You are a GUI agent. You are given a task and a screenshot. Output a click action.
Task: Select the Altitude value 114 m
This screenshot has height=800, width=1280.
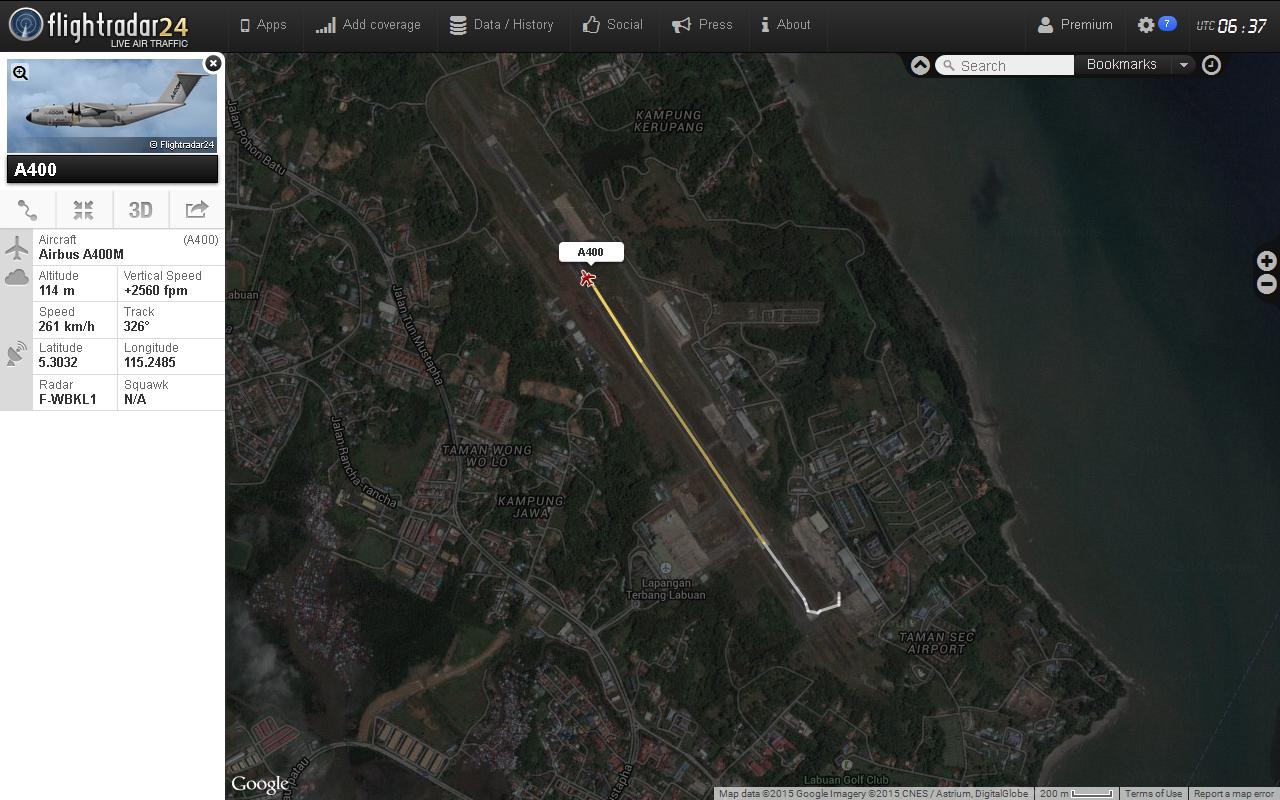[57, 291]
